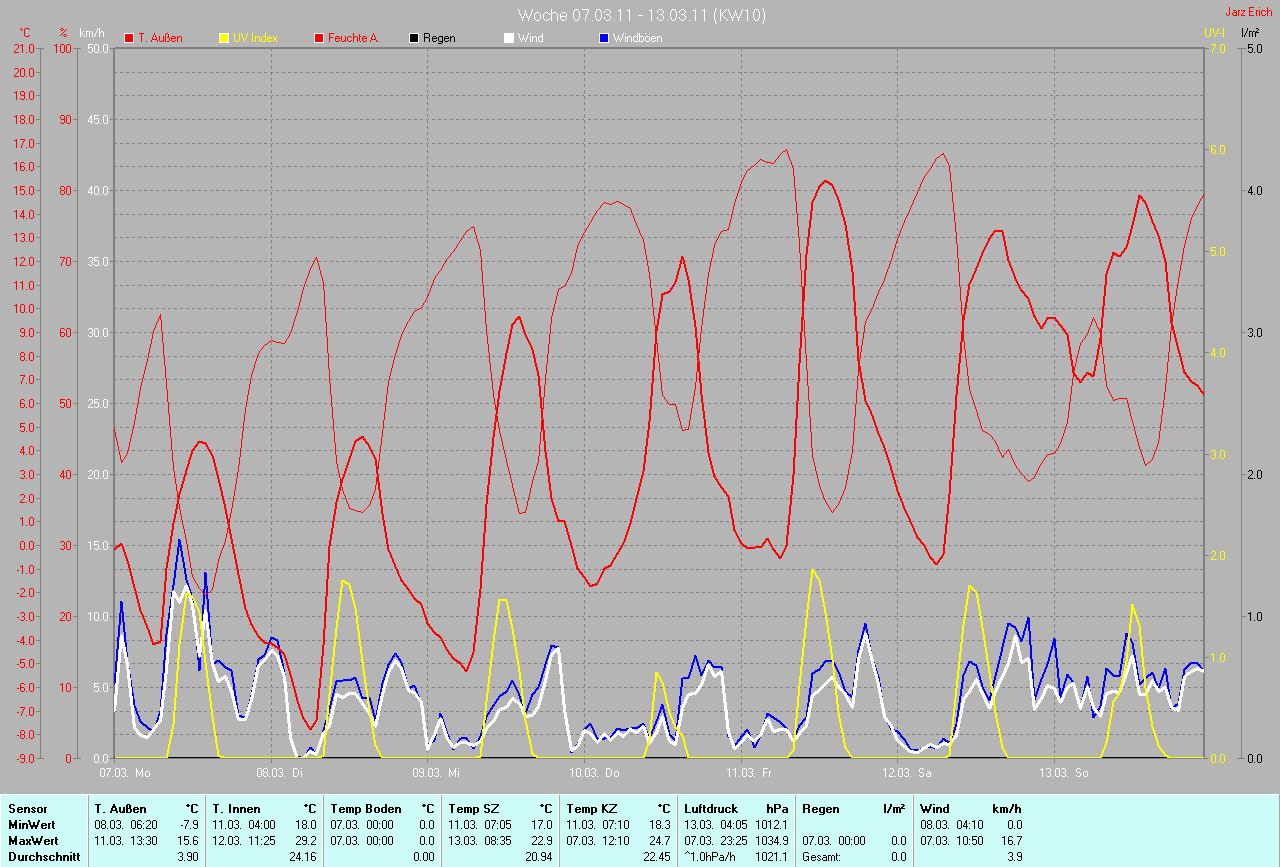Viewport: 1280px width, 867px height.
Task: Click the MinWert row label
Action: point(33,824)
